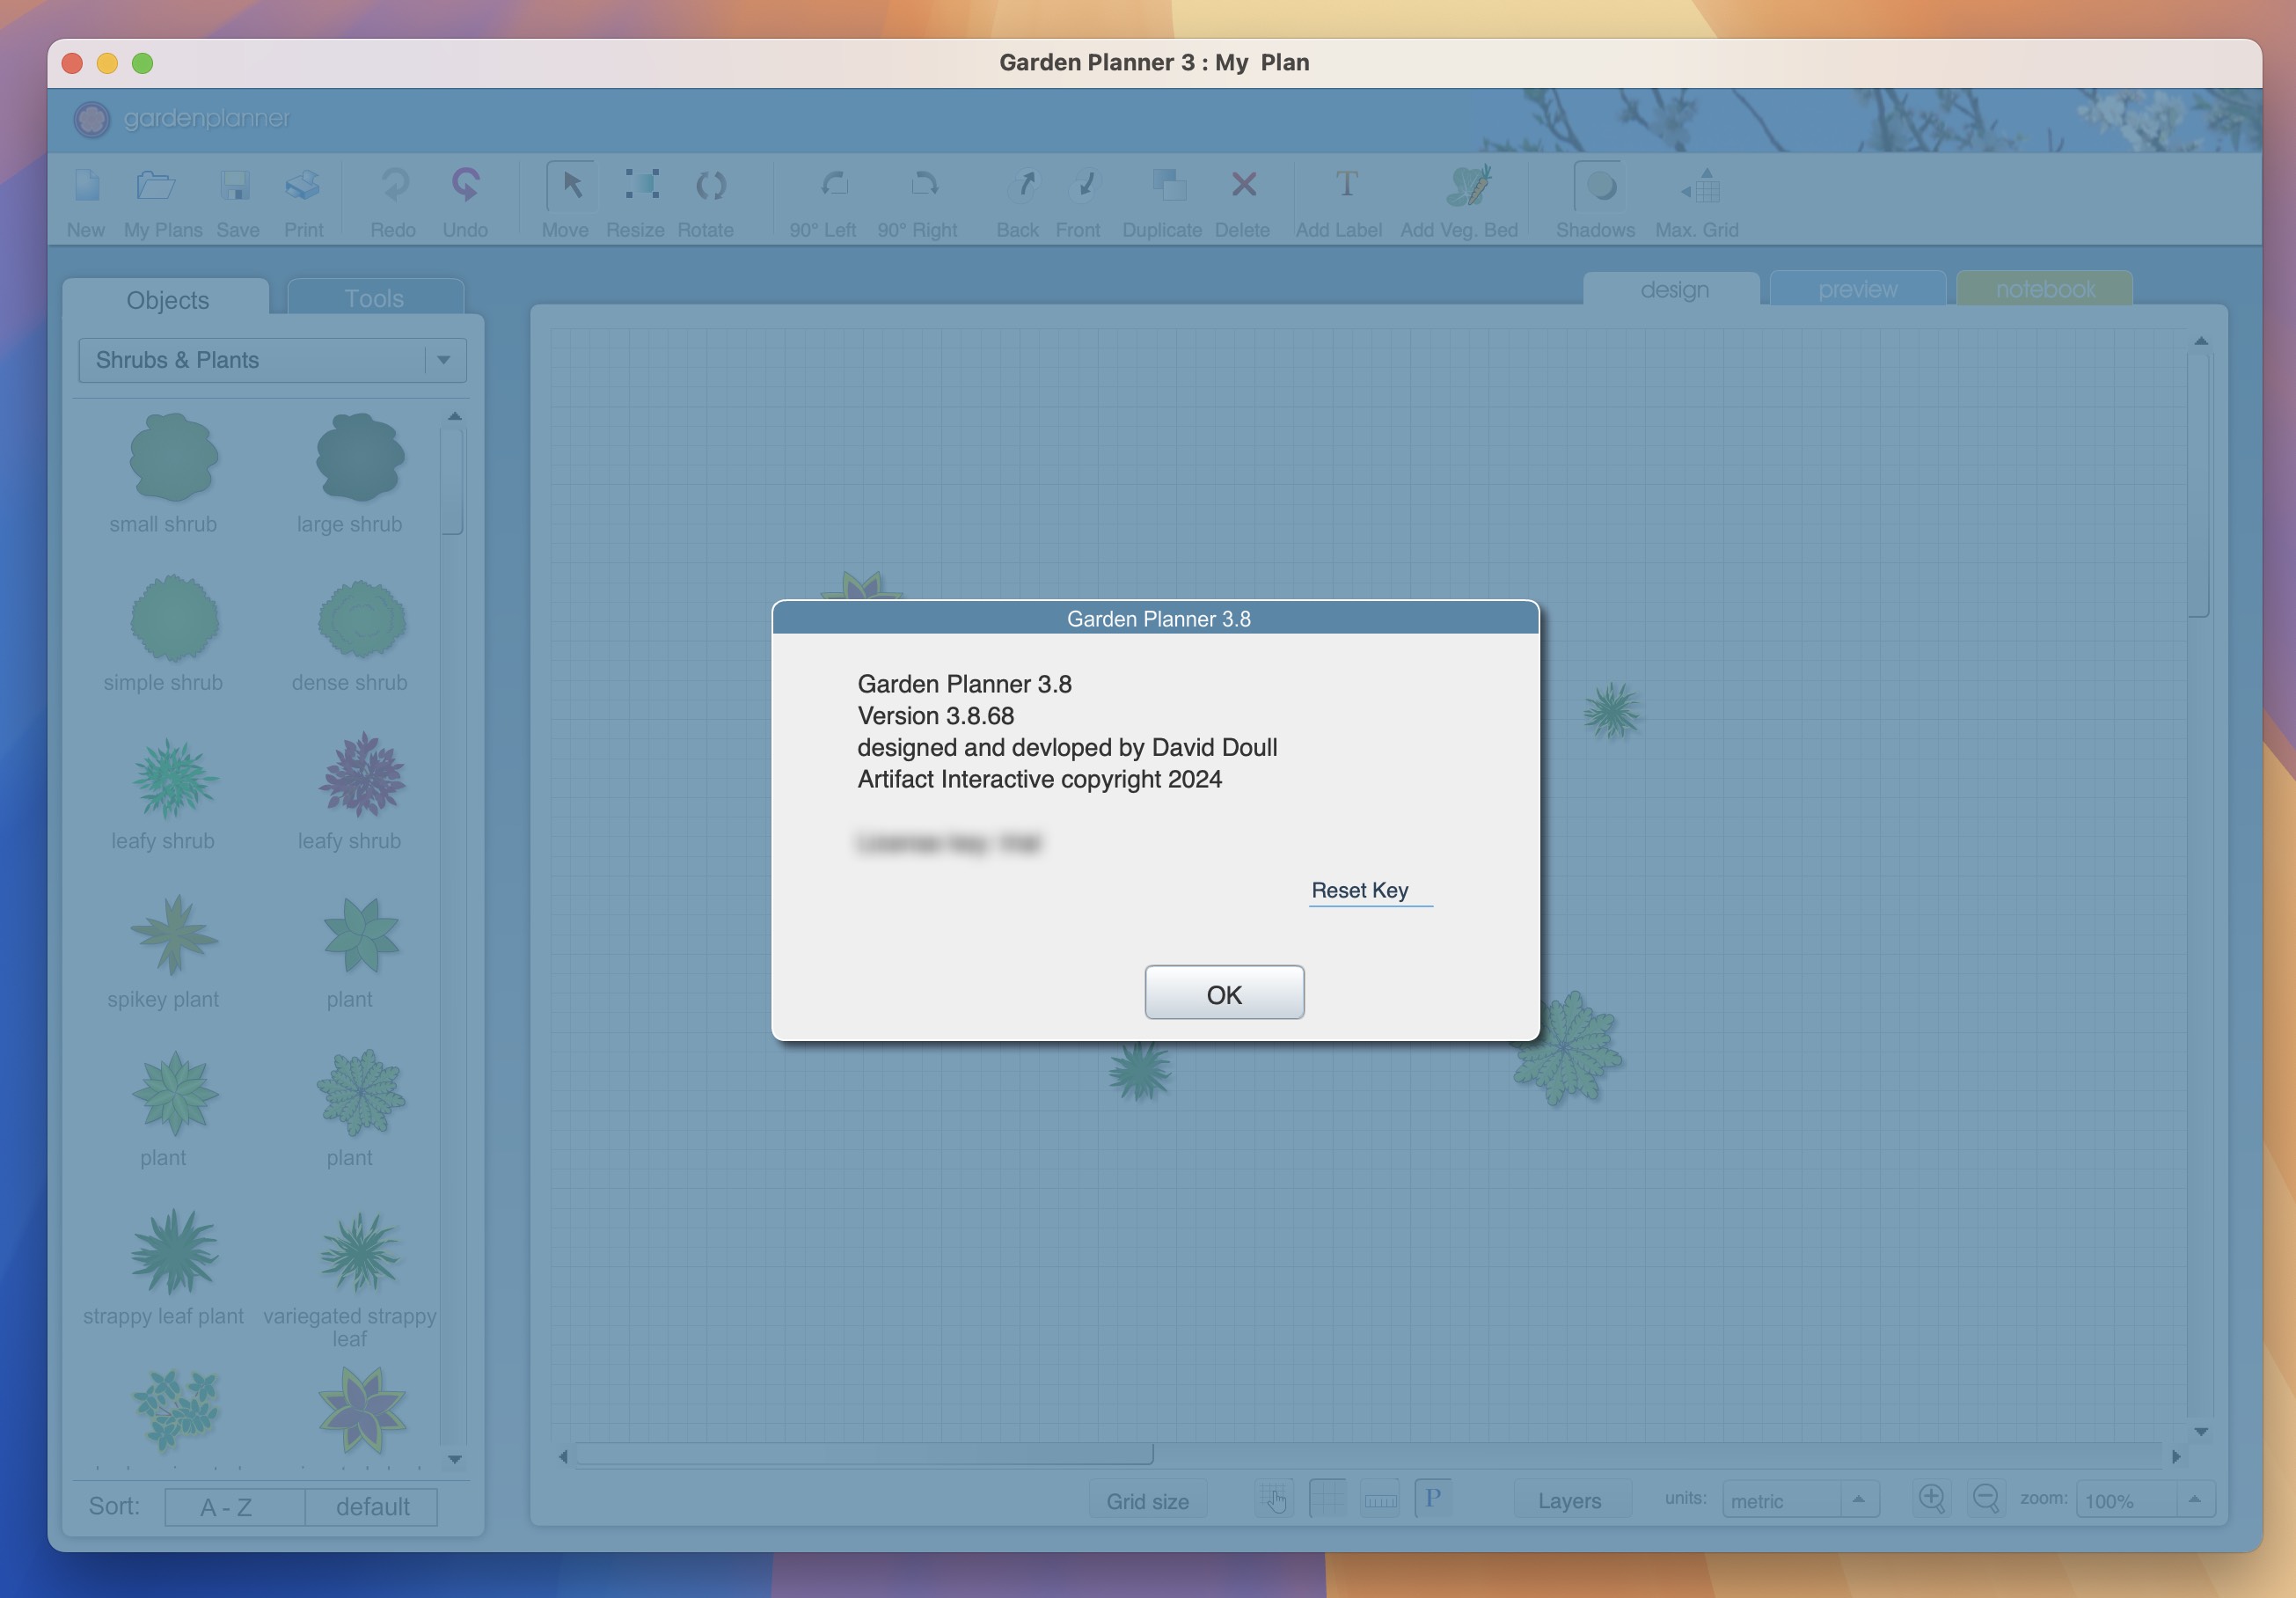Screen dimensions: 2296x1598
Task: Click the 90° Right rotate icon
Action: point(925,185)
